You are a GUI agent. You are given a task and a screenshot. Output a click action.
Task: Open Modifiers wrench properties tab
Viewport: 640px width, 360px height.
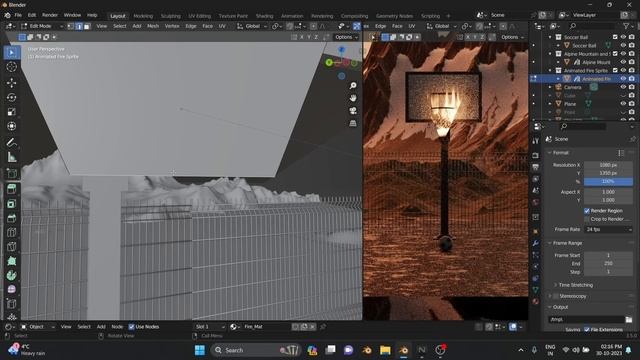tap(536, 243)
